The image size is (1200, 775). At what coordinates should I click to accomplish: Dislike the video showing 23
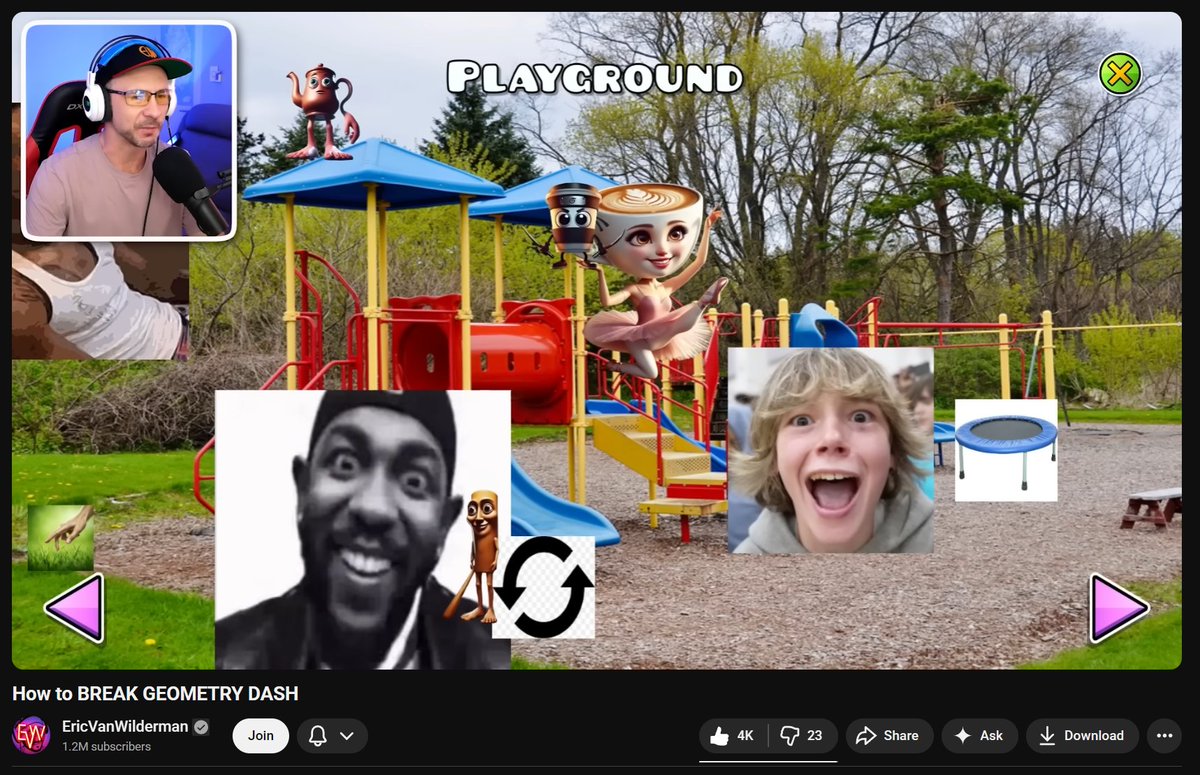point(802,736)
